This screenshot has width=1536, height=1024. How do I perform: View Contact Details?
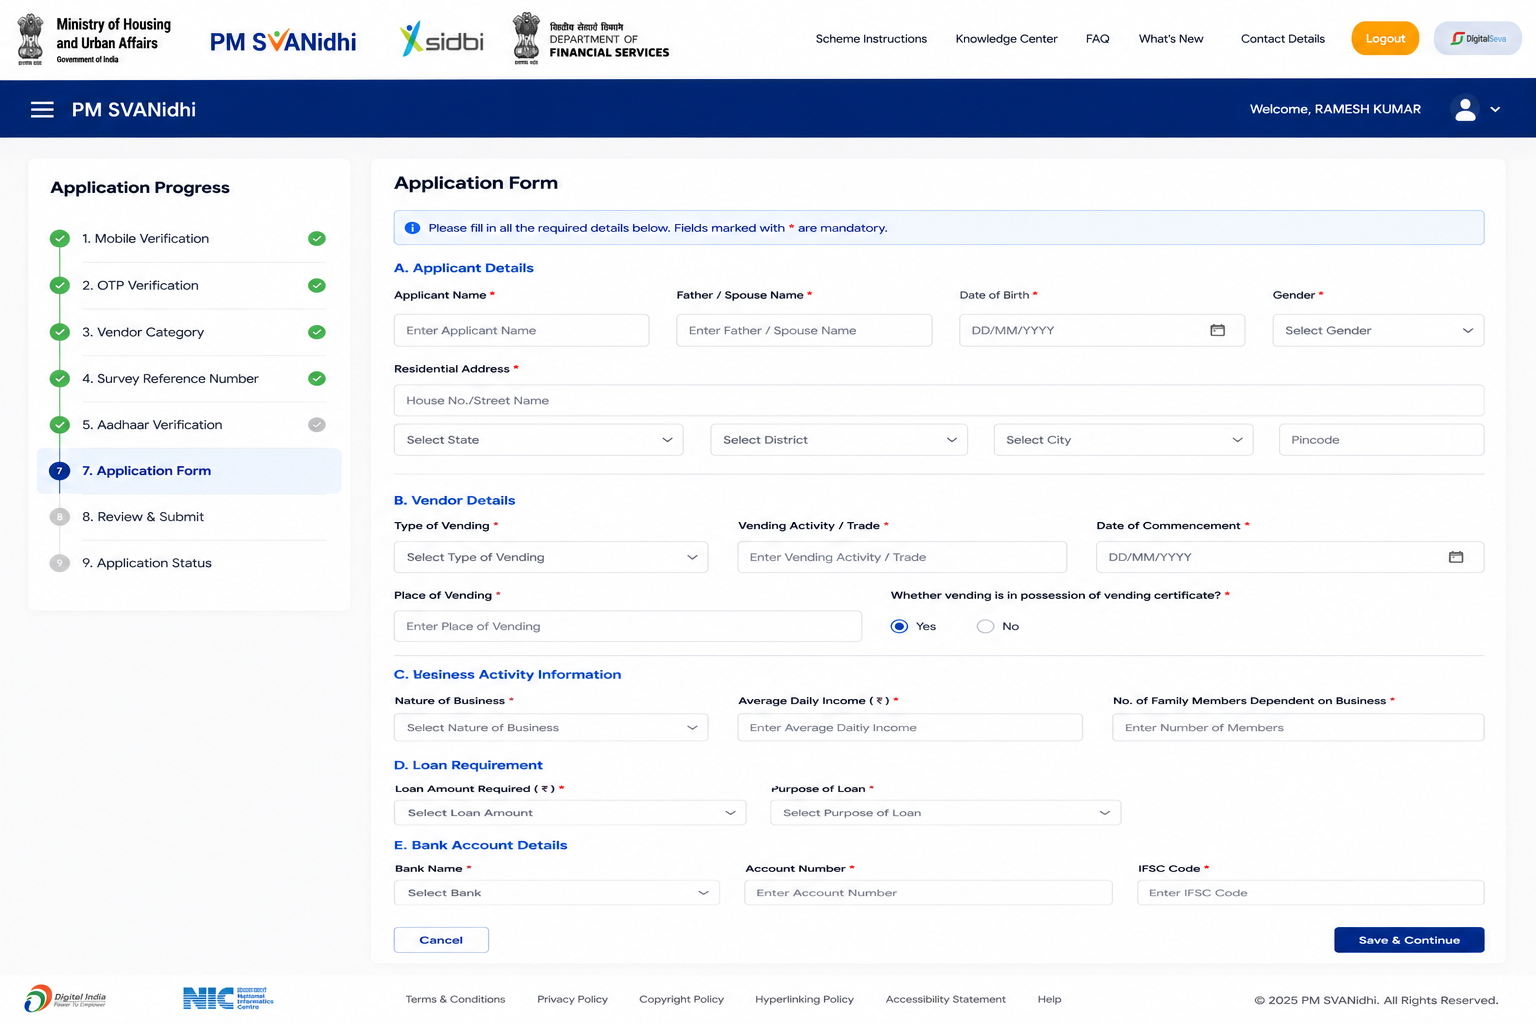tap(1283, 39)
